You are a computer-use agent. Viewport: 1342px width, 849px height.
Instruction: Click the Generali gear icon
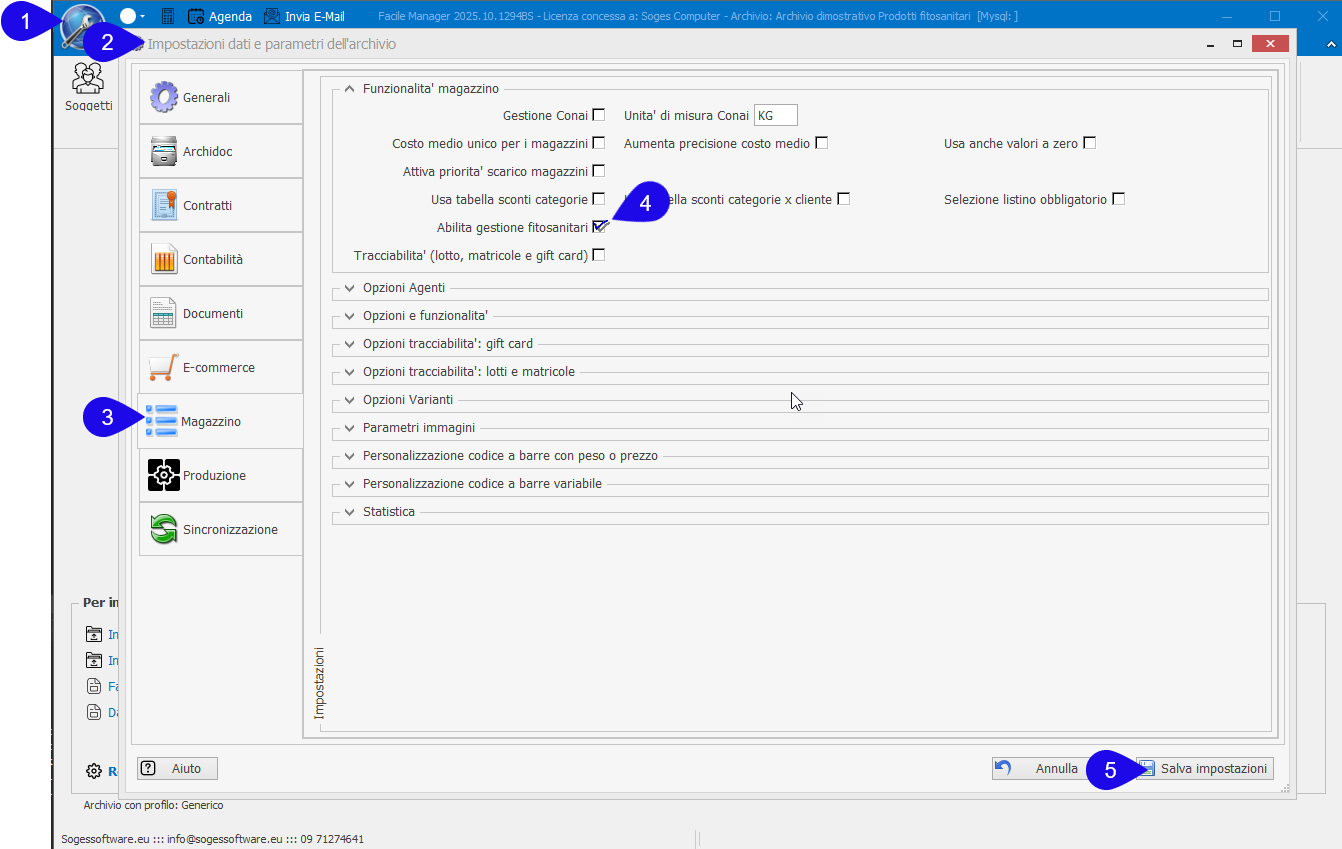click(164, 98)
